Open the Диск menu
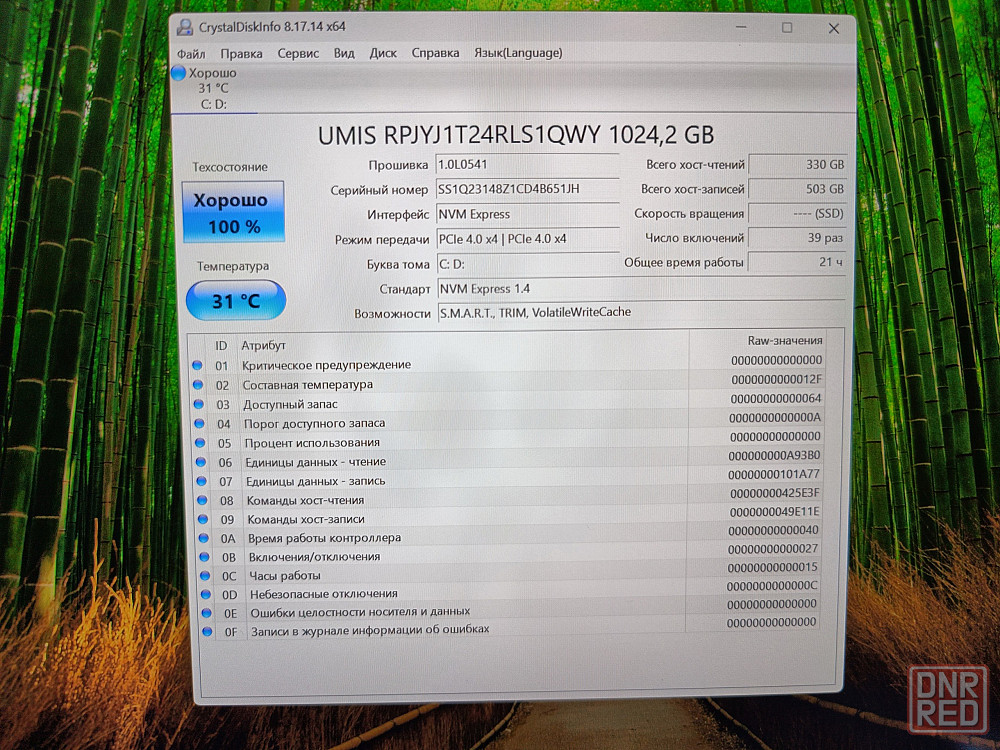 (x=383, y=53)
